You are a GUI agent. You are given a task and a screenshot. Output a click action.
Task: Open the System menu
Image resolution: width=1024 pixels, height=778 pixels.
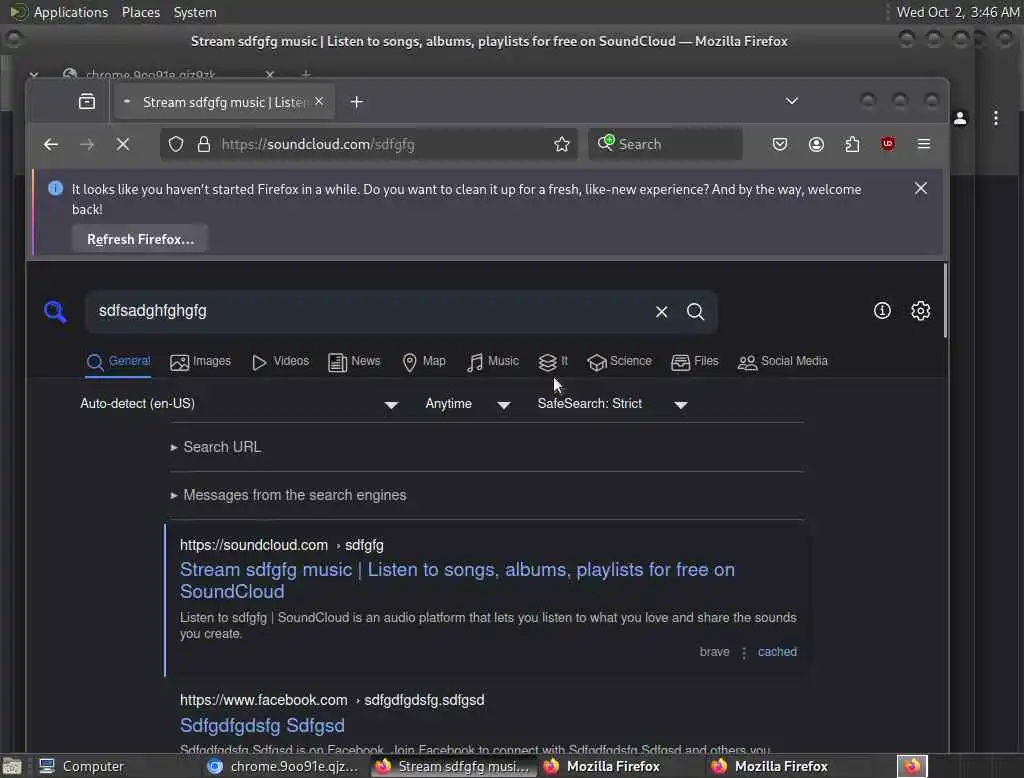(195, 12)
